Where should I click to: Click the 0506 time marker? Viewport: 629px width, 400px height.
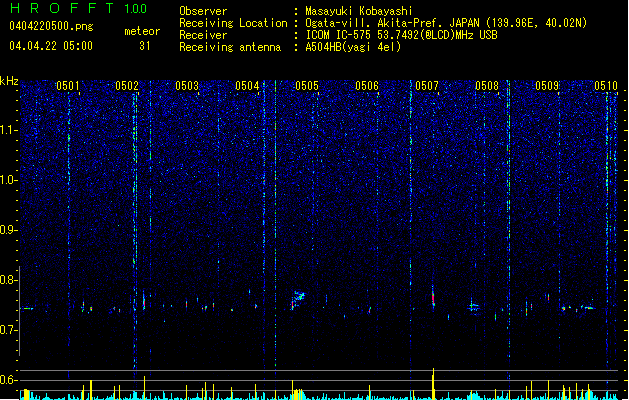tap(367, 86)
